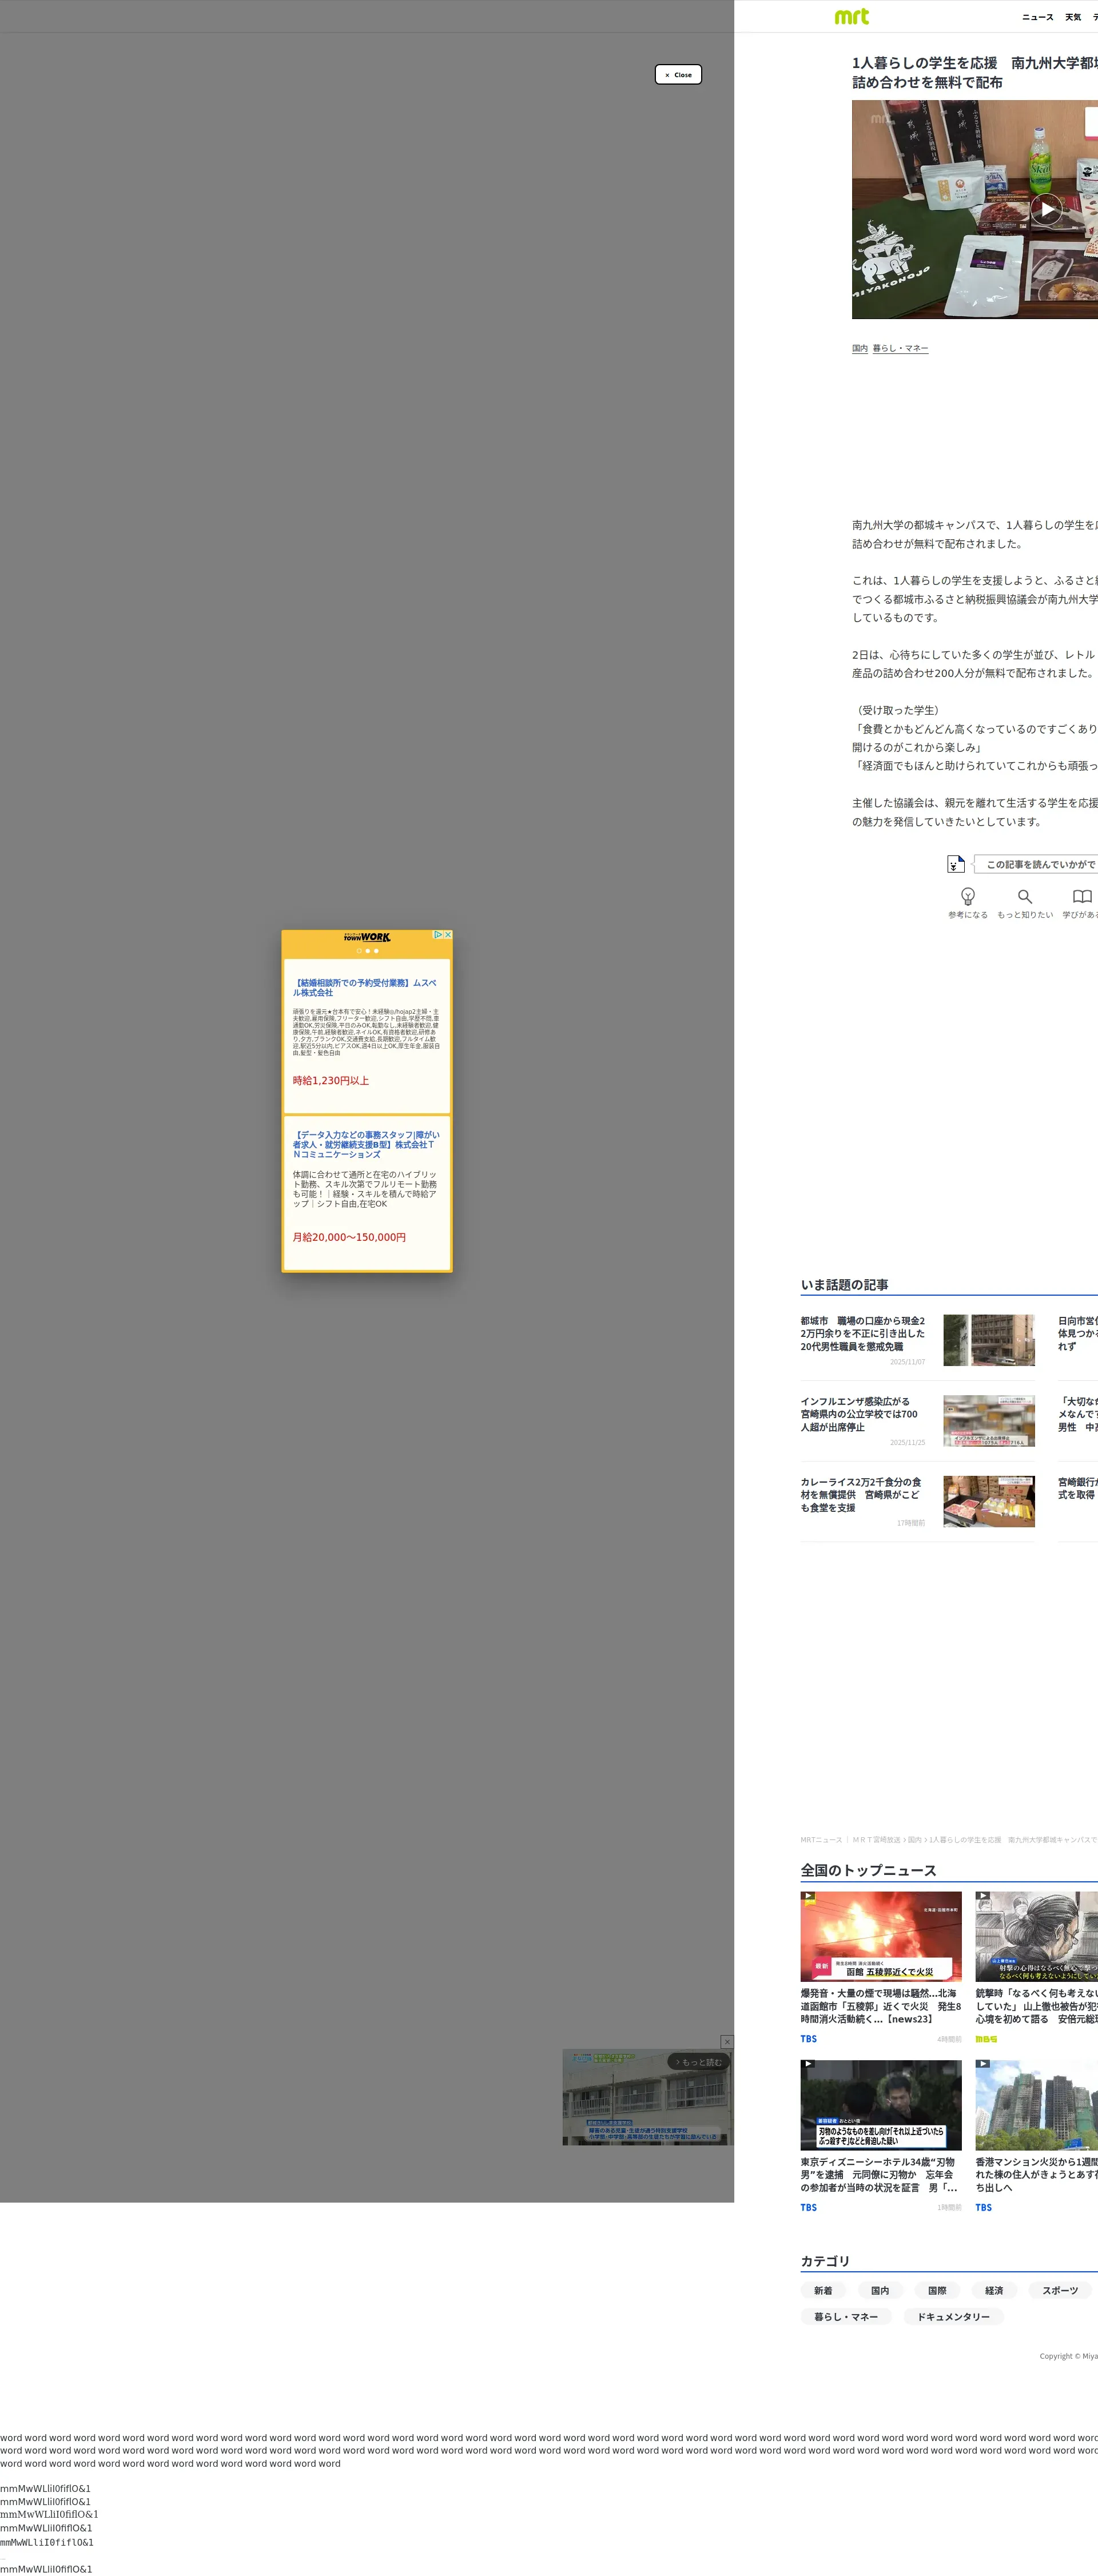Click the AdChoices triangle icon on TownWork ad

(437, 934)
